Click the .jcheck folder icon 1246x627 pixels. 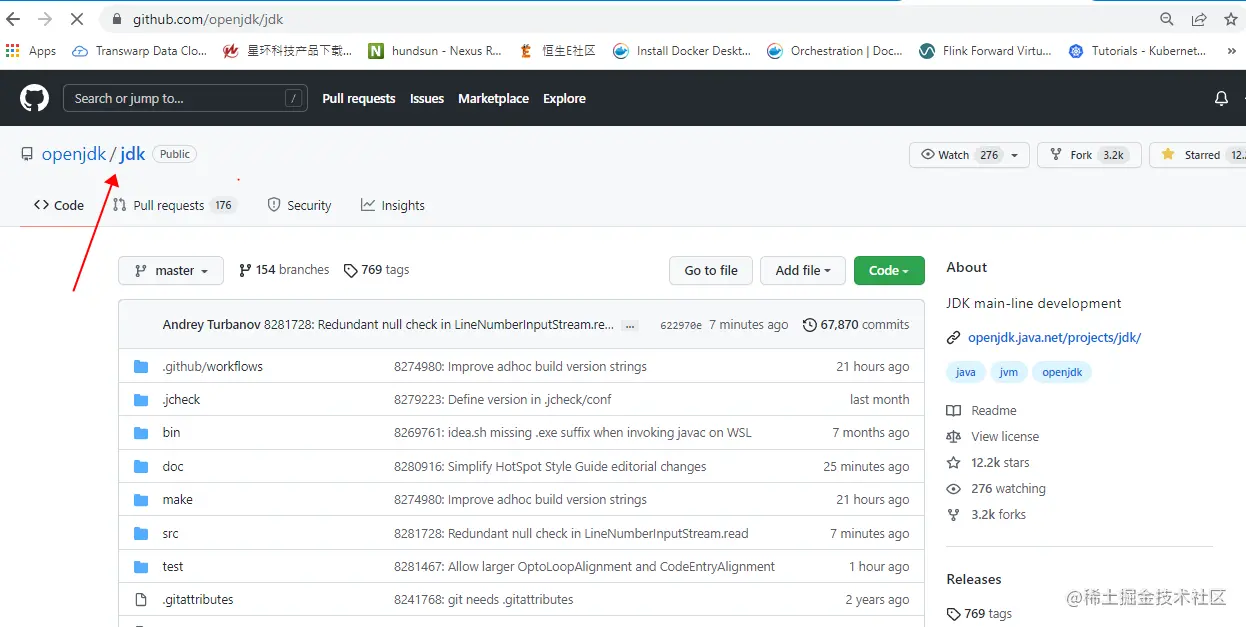141,400
